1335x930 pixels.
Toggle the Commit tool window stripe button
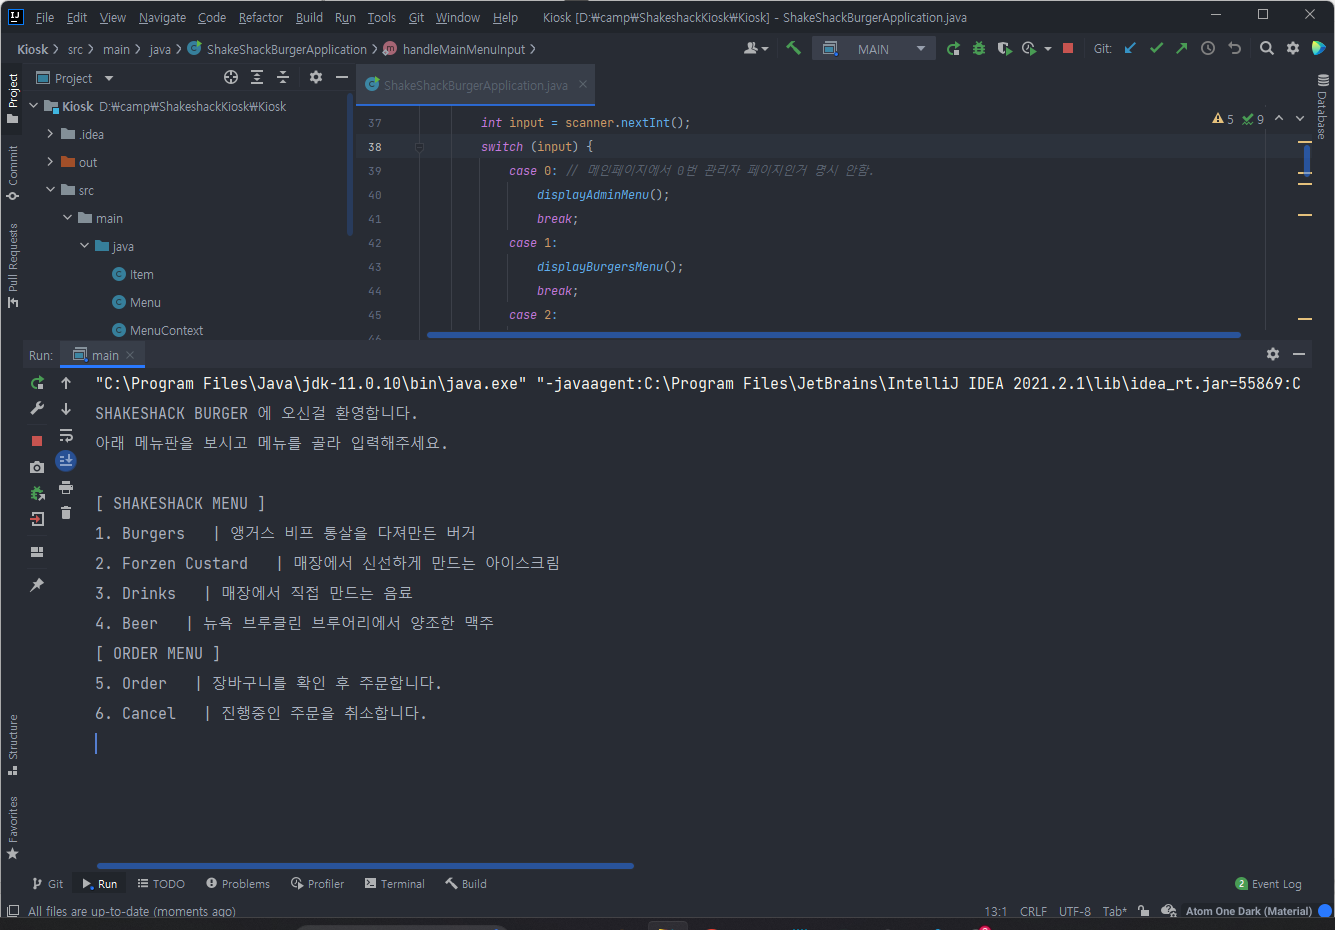pyautogui.click(x=13, y=173)
